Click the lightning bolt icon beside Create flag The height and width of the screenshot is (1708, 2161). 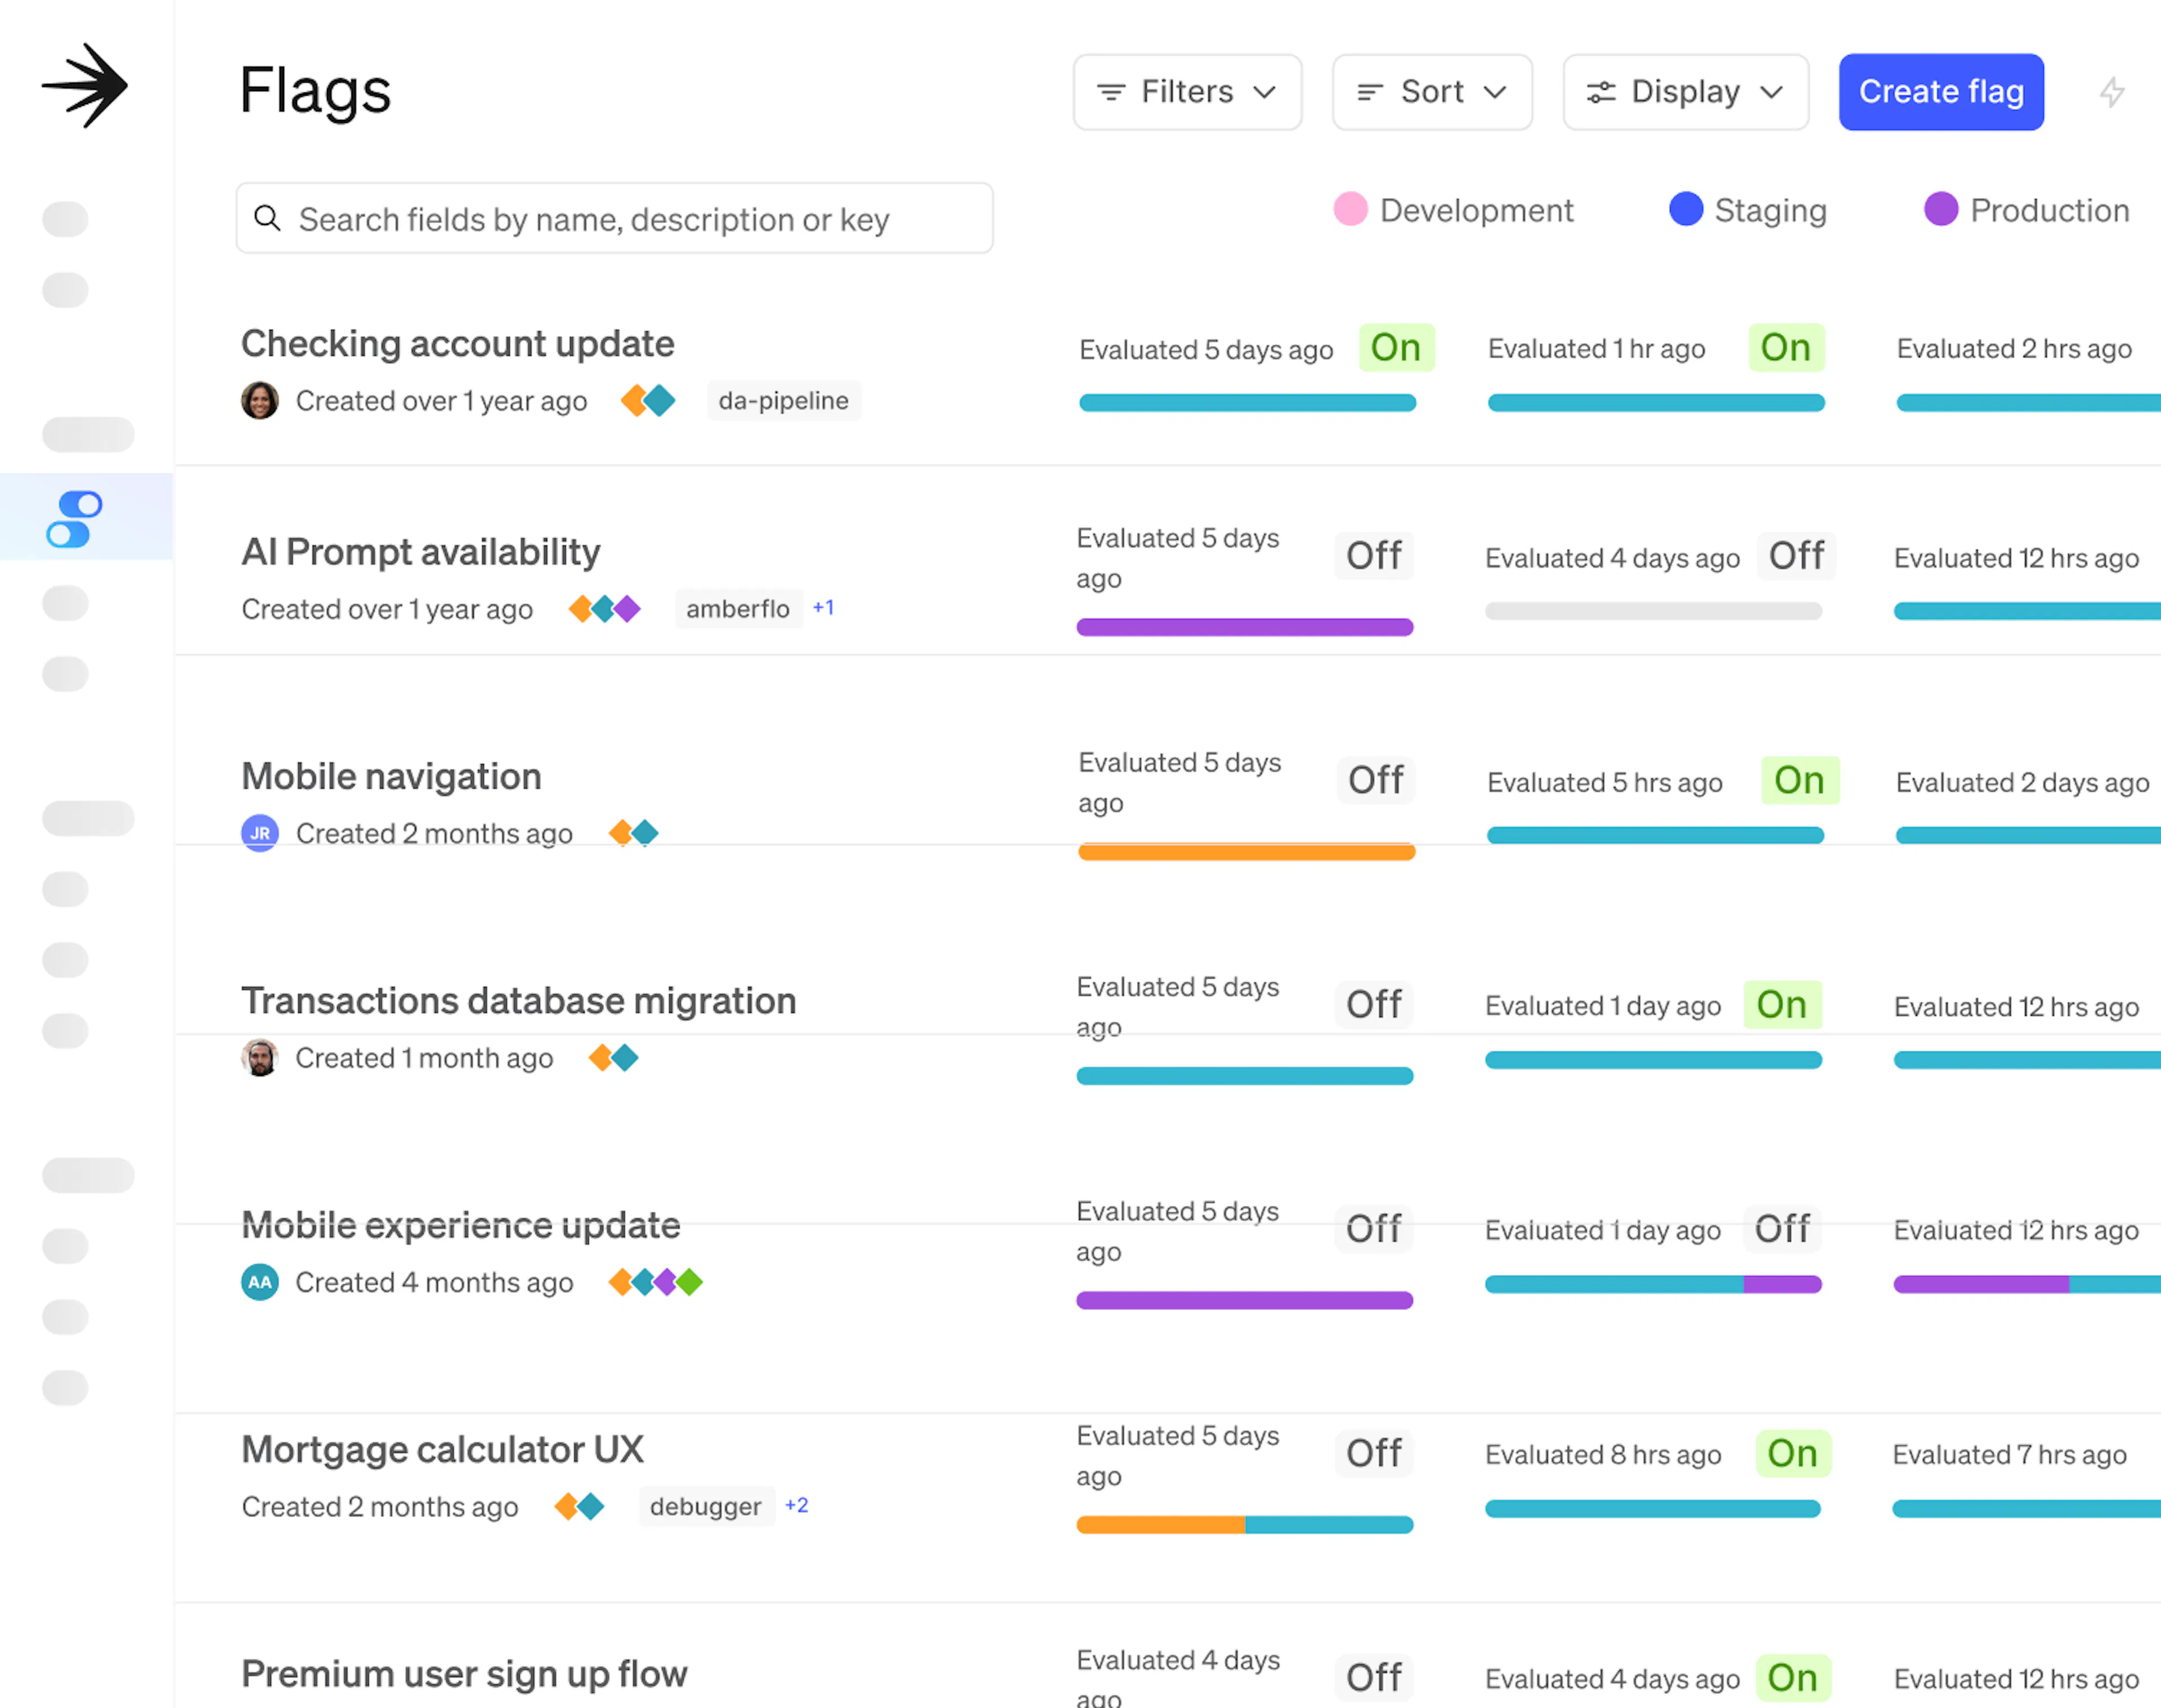[x=2113, y=92]
